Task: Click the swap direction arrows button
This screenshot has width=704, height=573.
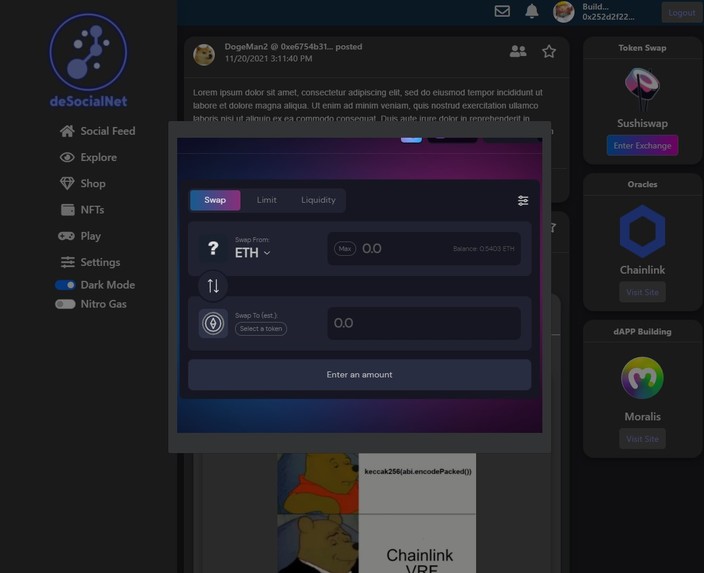Action: coord(213,286)
